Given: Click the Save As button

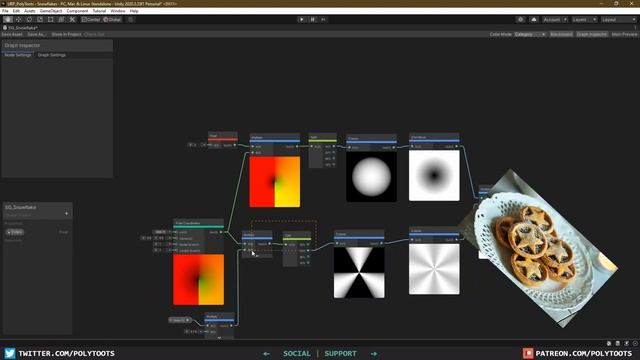Looking at the screenshot, I should pyautogui.click(x=37, y=34).
